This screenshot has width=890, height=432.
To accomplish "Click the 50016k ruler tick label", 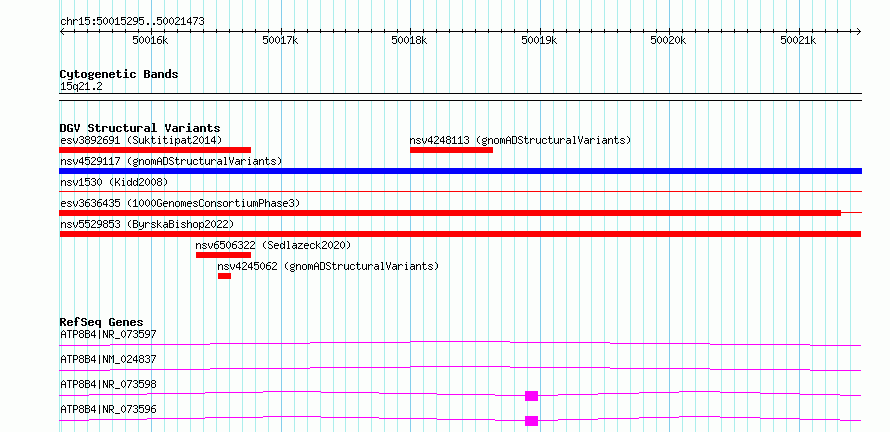I will tap(150, 40).
